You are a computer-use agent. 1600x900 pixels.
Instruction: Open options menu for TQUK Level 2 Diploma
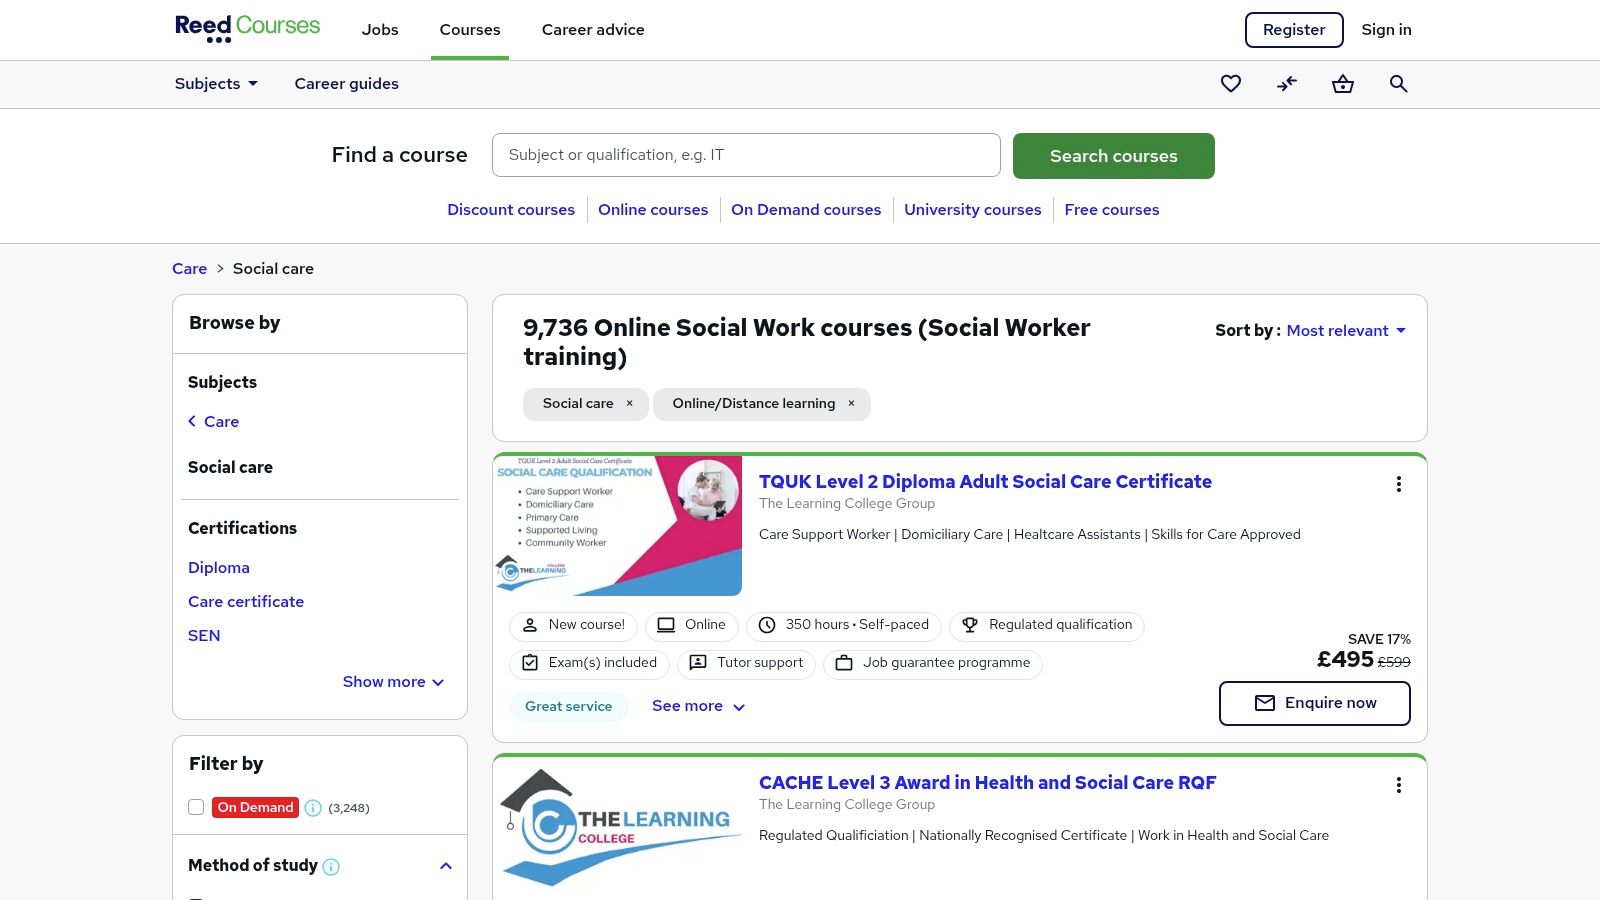coord(1398,484)
